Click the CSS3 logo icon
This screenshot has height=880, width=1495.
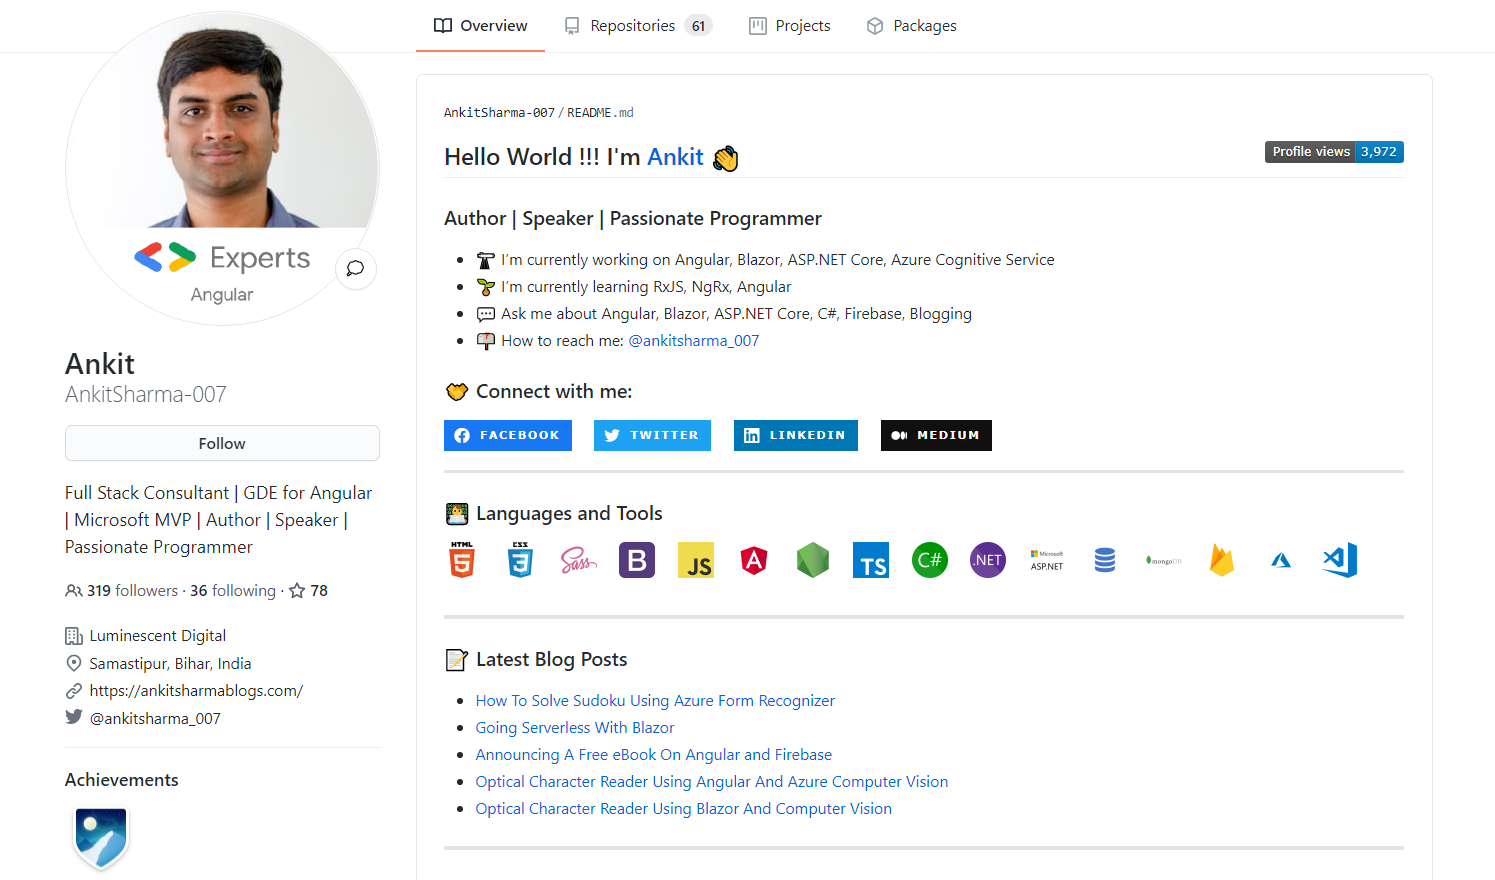[520, 560]
